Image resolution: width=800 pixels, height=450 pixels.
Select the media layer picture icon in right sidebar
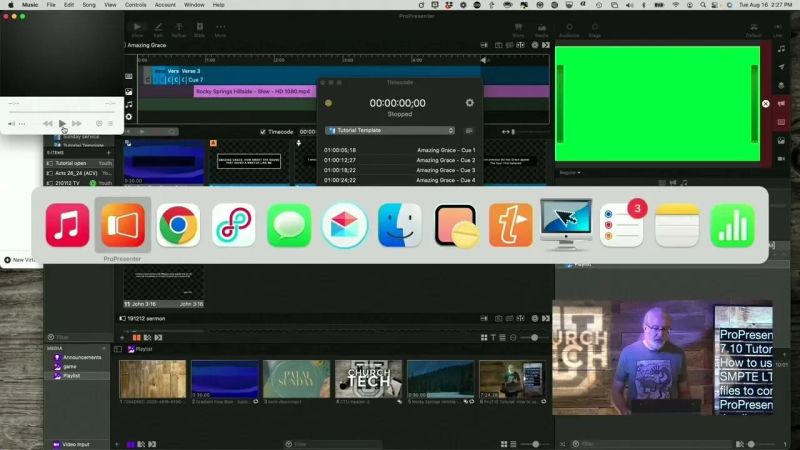(x=781, y=140)
